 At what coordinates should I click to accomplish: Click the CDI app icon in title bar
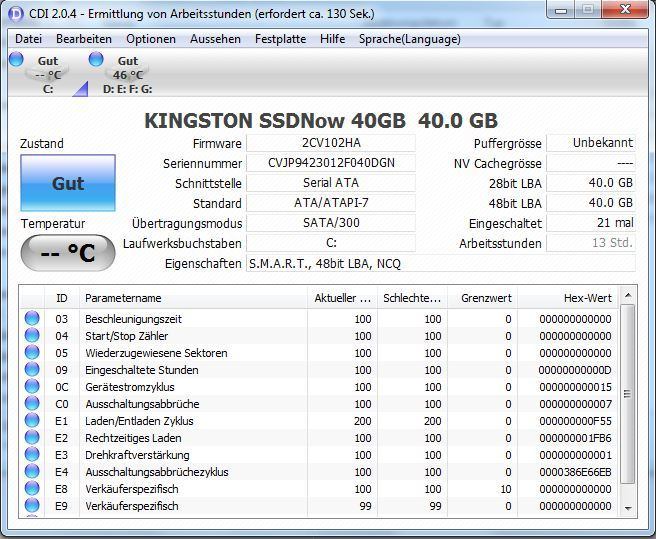(15, 14)
